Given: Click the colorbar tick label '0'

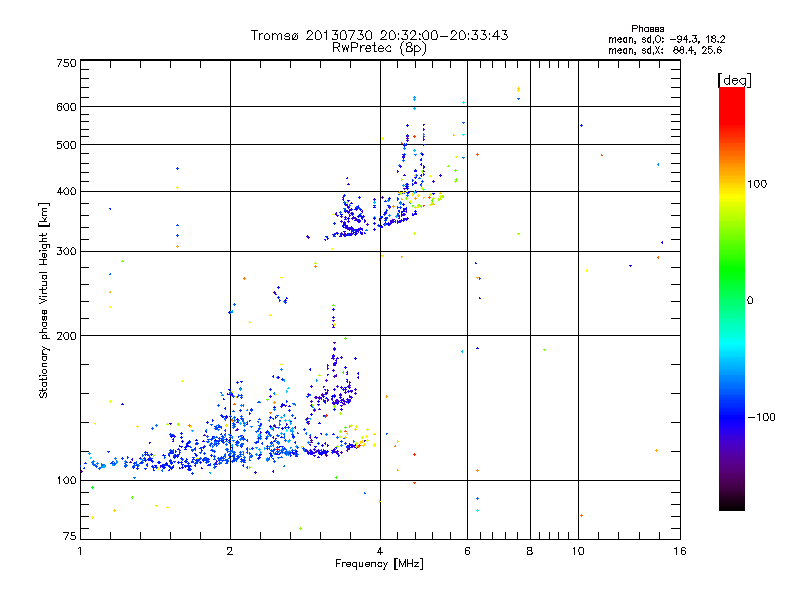Looking at the screenshot, I should tap(750, 301).
